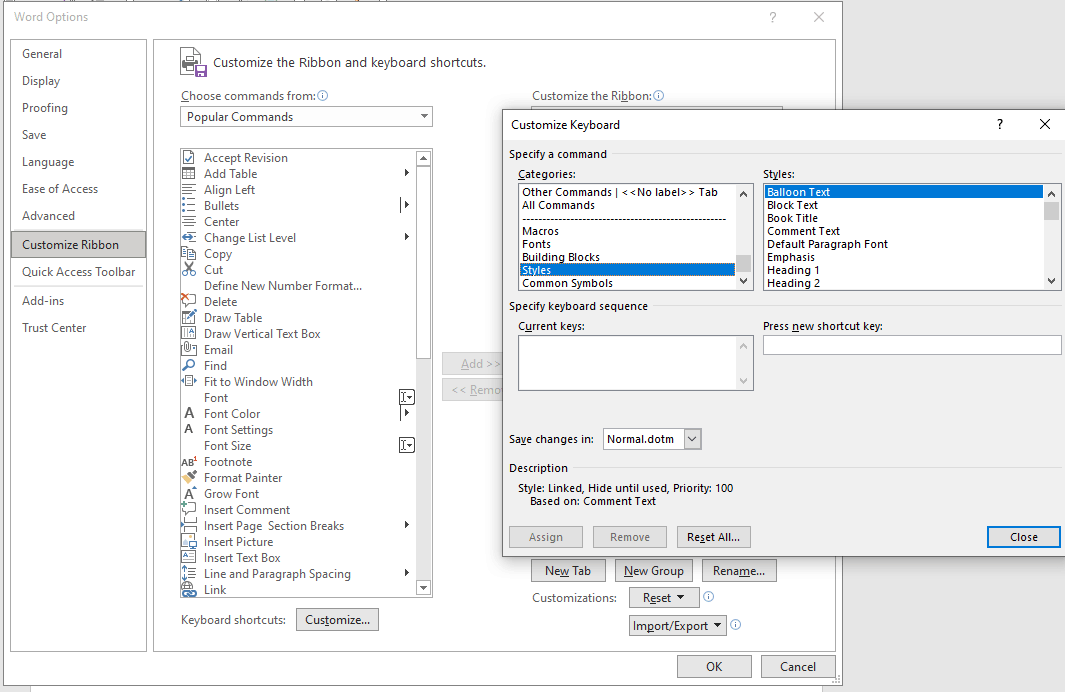Click the Font Settings icon

[x=189, y=429]
